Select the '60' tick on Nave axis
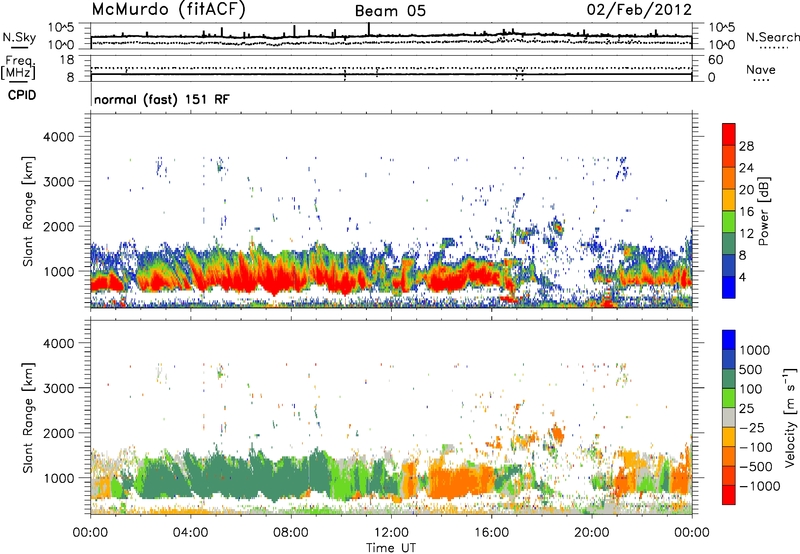Image resolution: width=800 pixels, height=554 pixels. click(715, 60)
